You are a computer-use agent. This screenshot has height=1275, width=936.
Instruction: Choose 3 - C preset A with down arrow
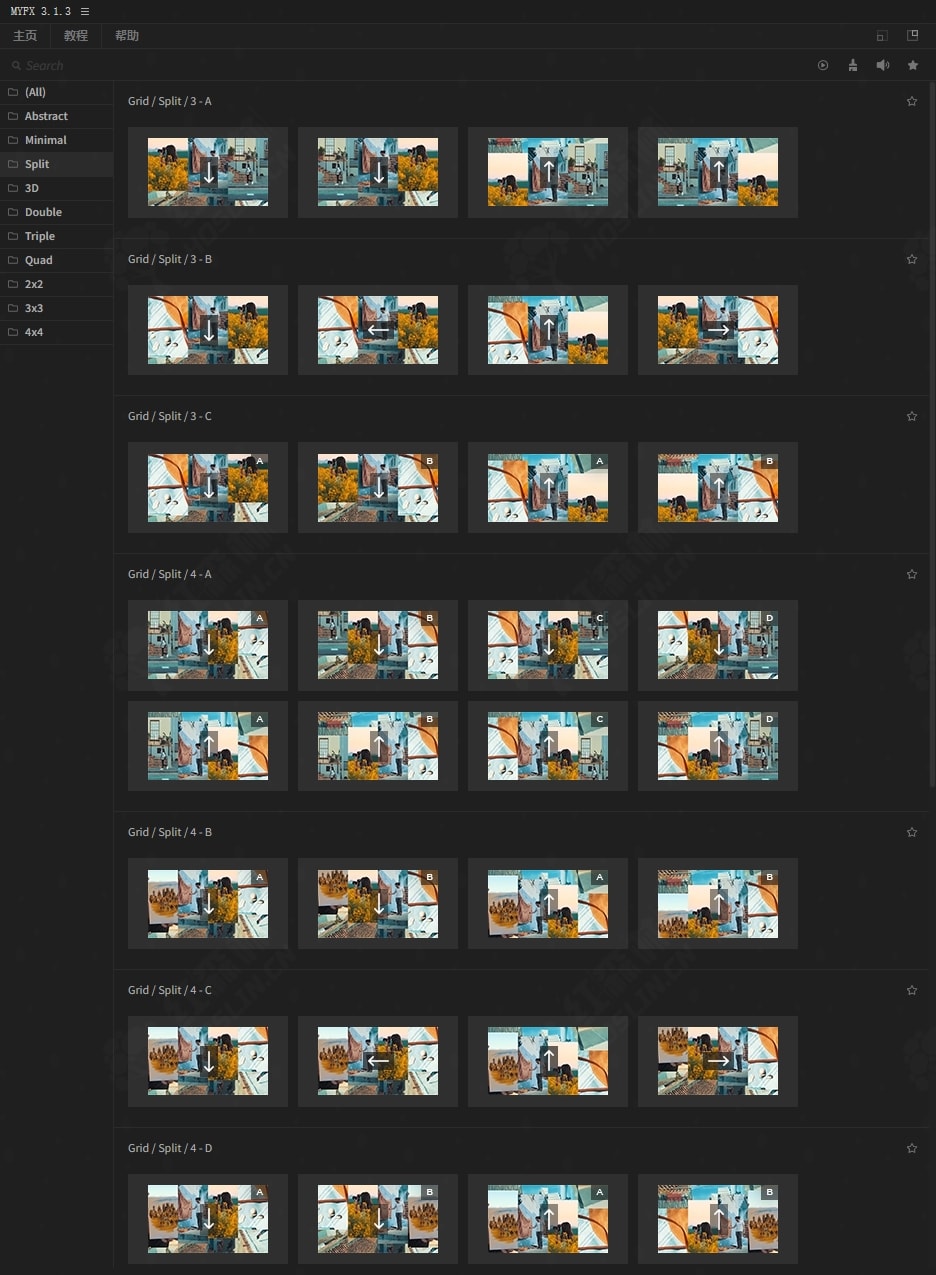pos(208,487)
